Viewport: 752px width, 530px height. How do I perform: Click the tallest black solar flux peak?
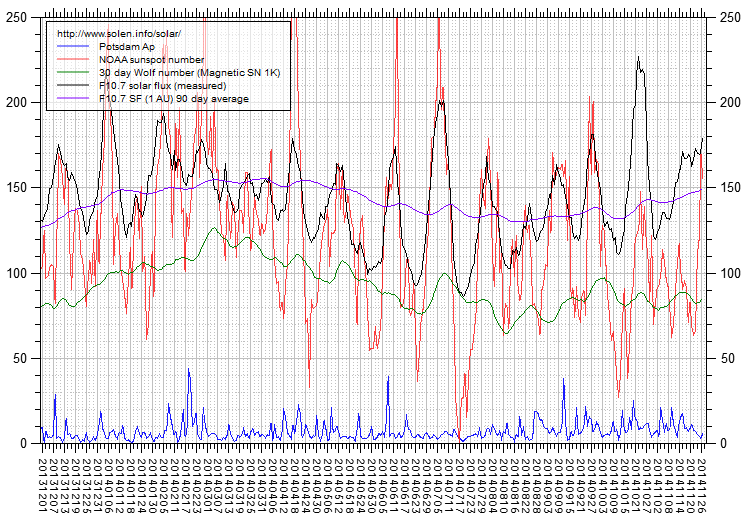[638, 58]
